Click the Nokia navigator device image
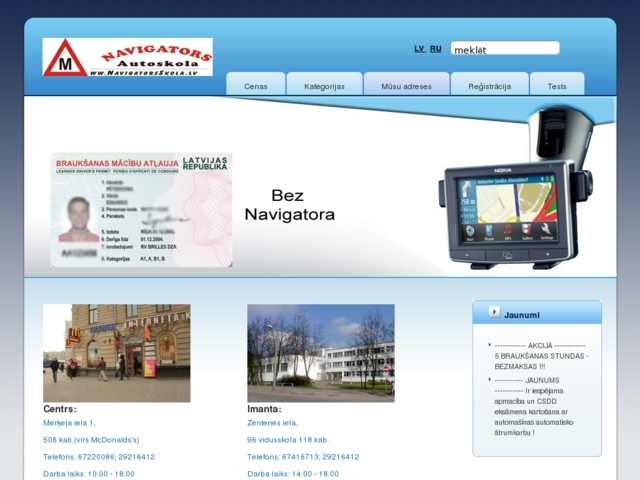 (x=516, y=188)
